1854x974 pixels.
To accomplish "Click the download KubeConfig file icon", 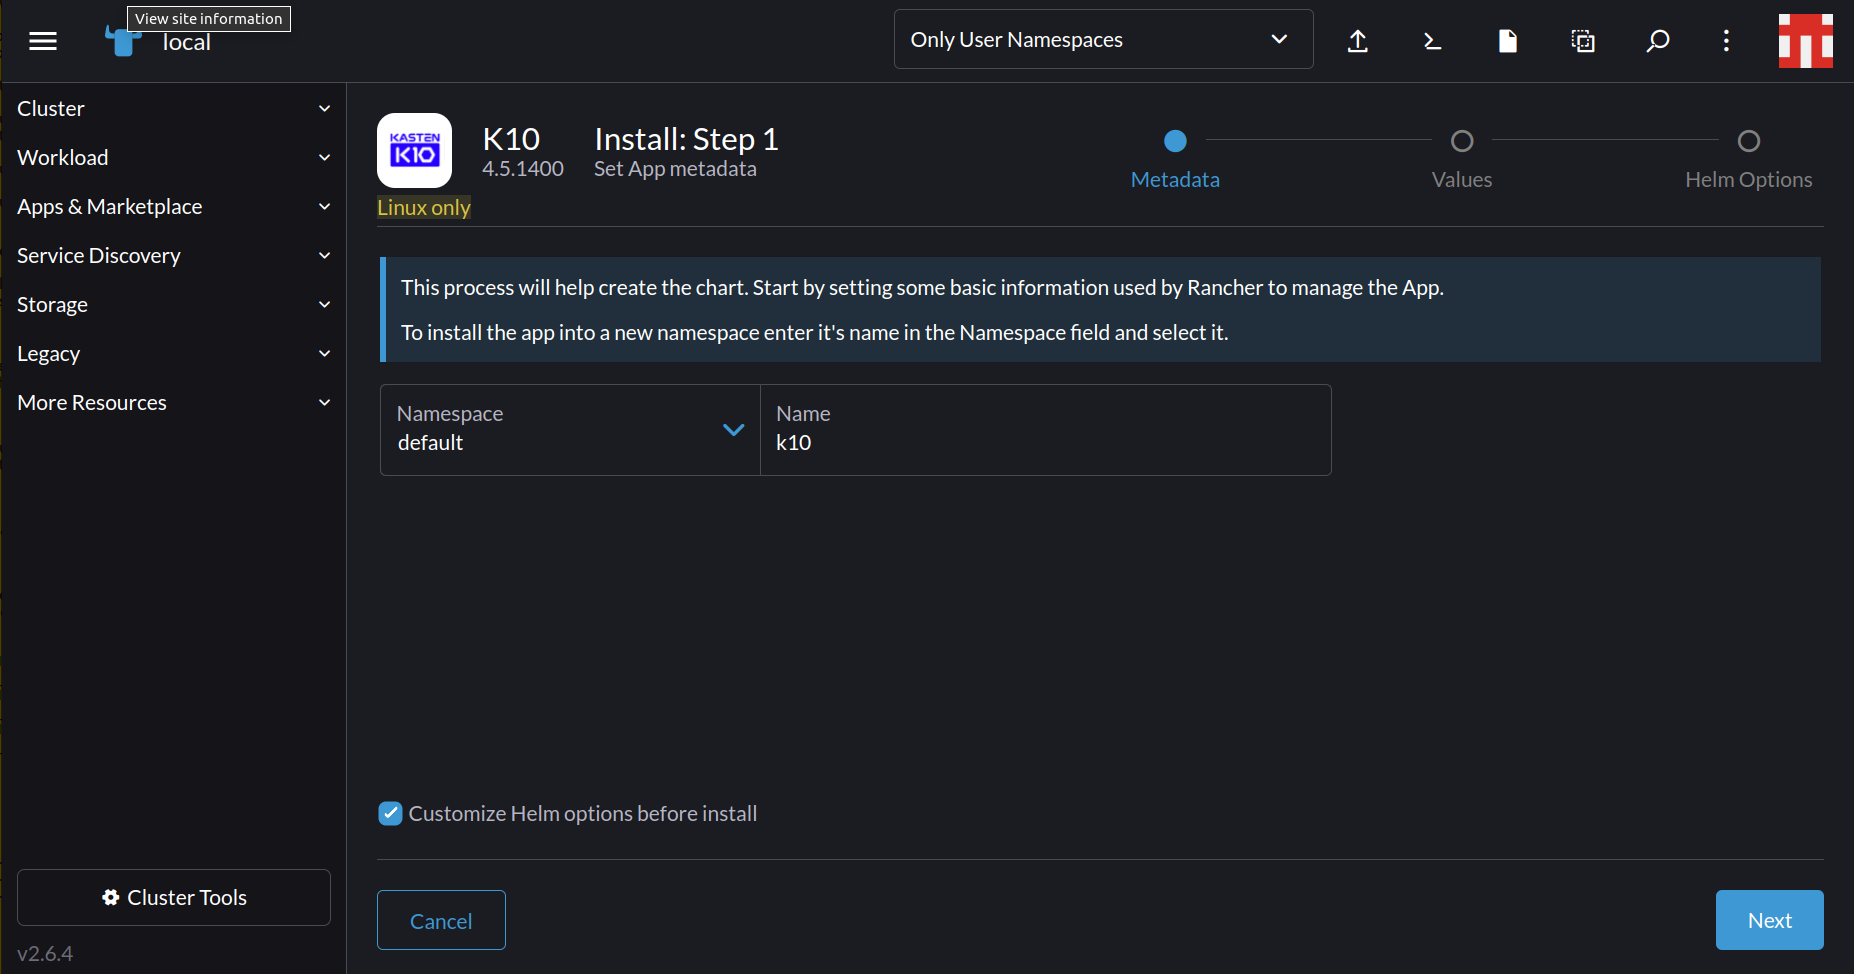I will 1507,41.
